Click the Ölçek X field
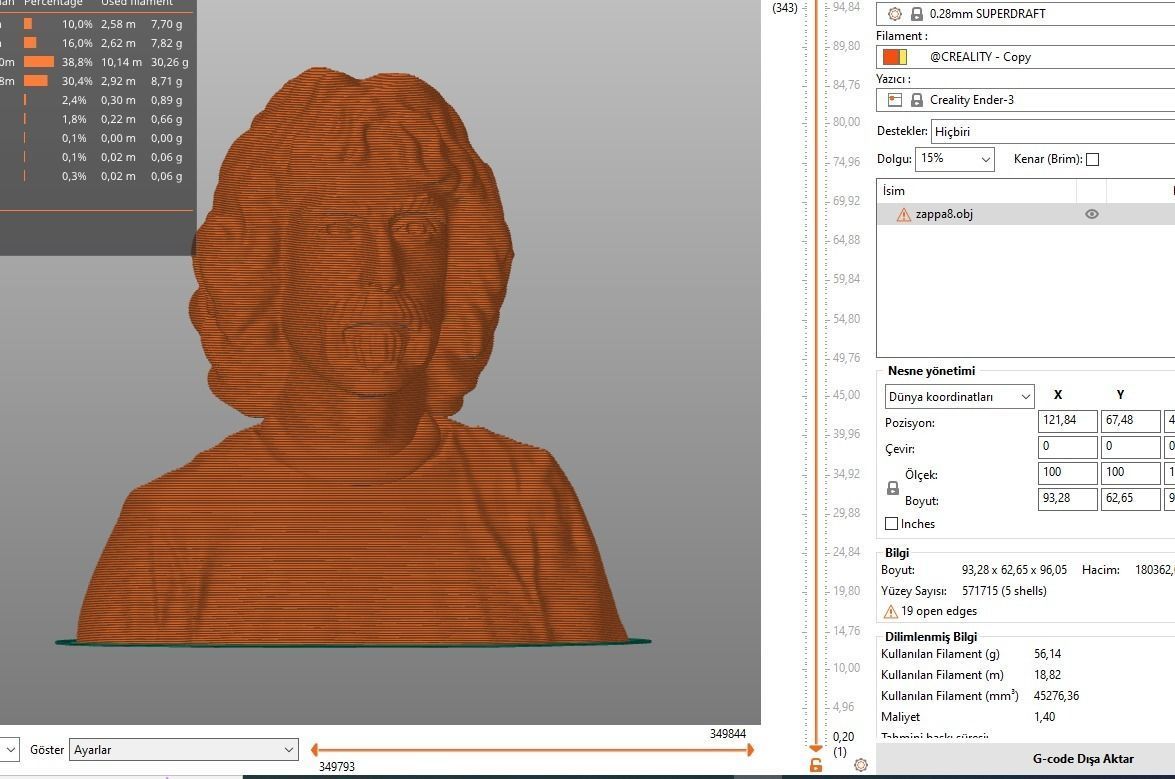Screen dimensions: 1175x779 [1067, 473]
